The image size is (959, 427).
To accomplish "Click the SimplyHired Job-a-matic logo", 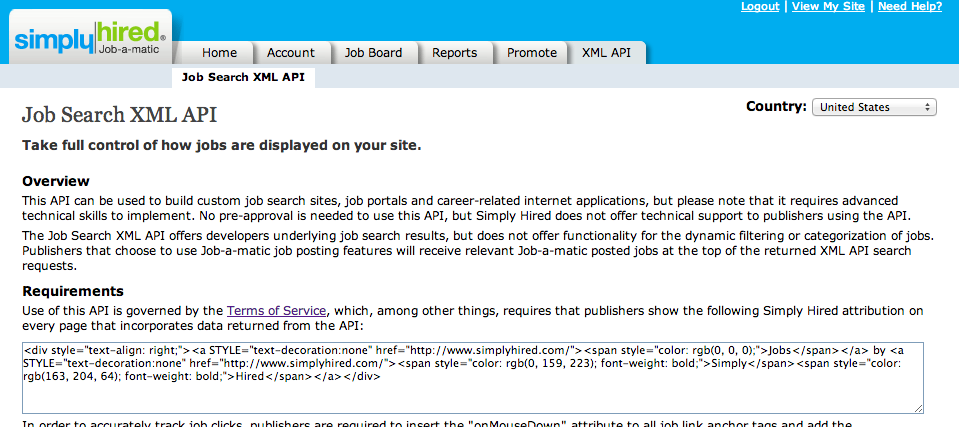I will (90, 37).
